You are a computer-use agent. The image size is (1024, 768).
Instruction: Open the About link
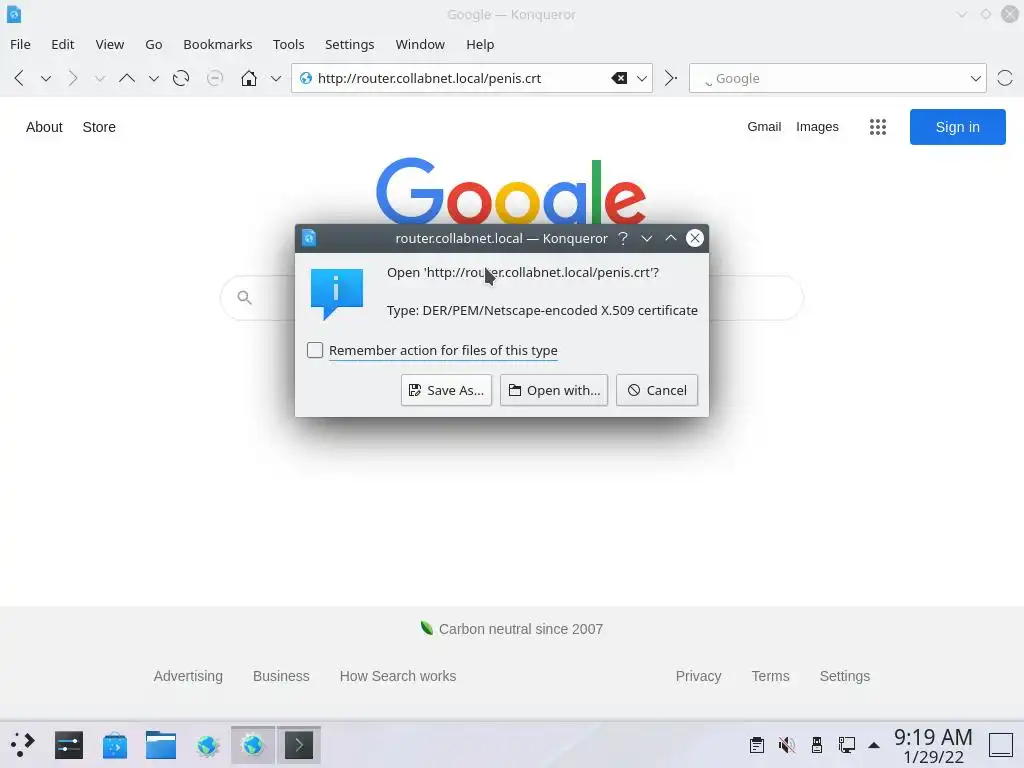pos(44,127)
